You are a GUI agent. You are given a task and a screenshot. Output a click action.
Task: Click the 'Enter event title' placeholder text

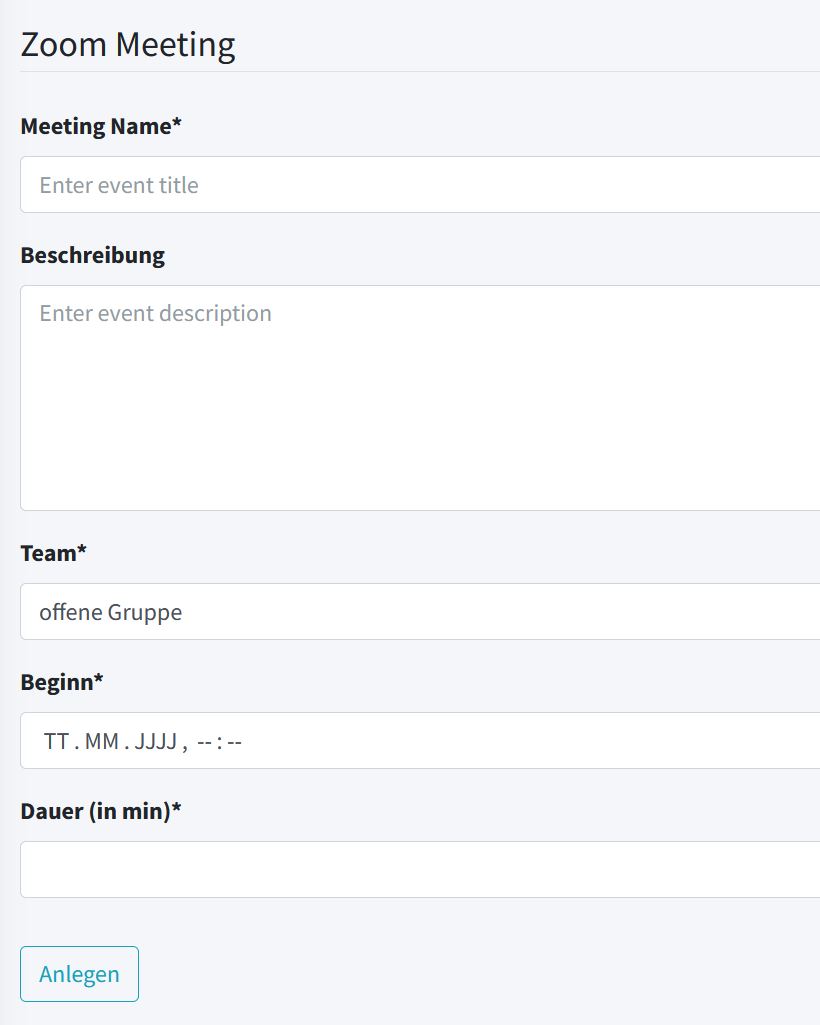point(119,185)
